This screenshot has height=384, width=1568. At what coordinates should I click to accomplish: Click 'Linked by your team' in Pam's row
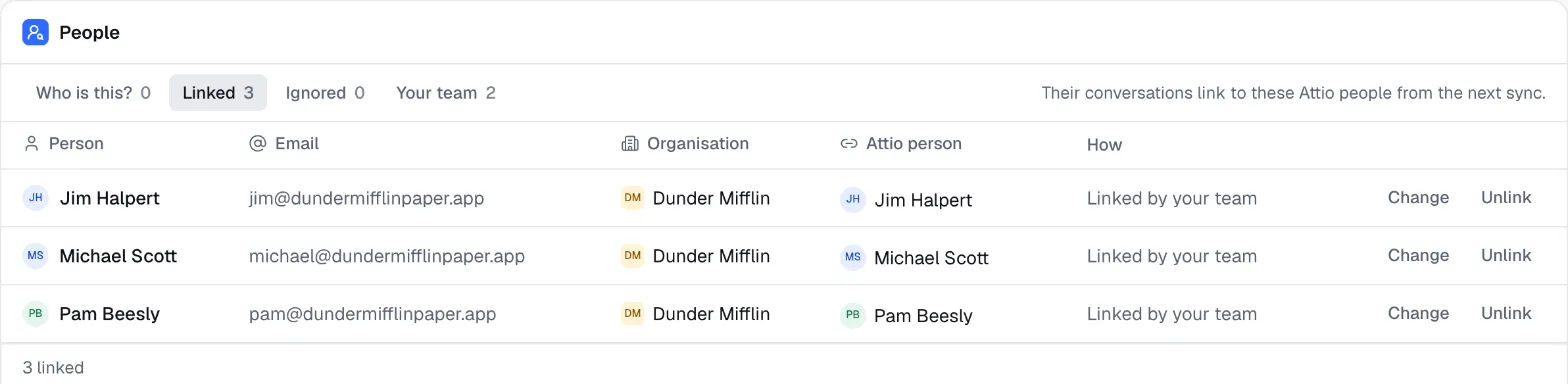(x=1172, y=315)
